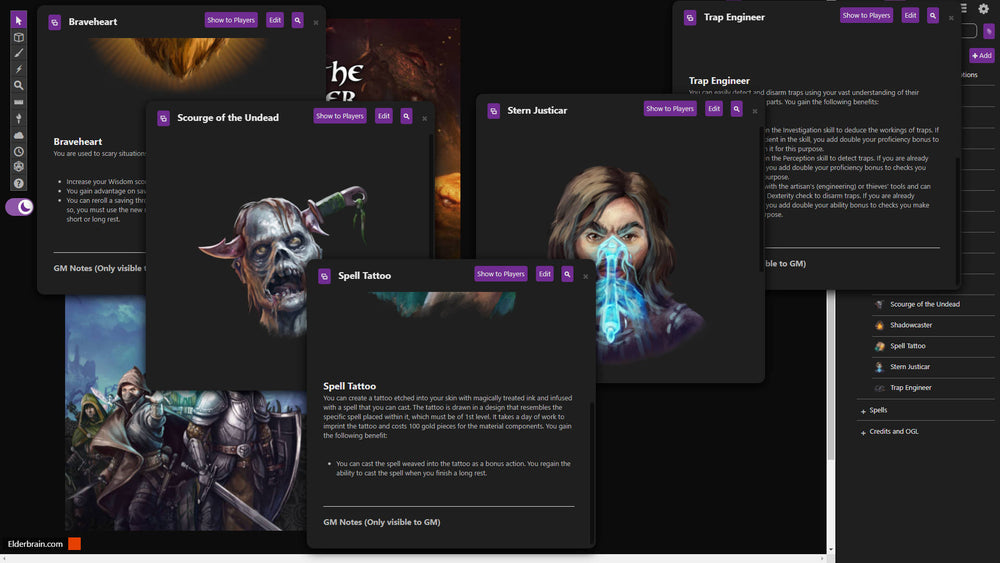
Task: Open the torch lighting tool
Action: tap(18, 119)
